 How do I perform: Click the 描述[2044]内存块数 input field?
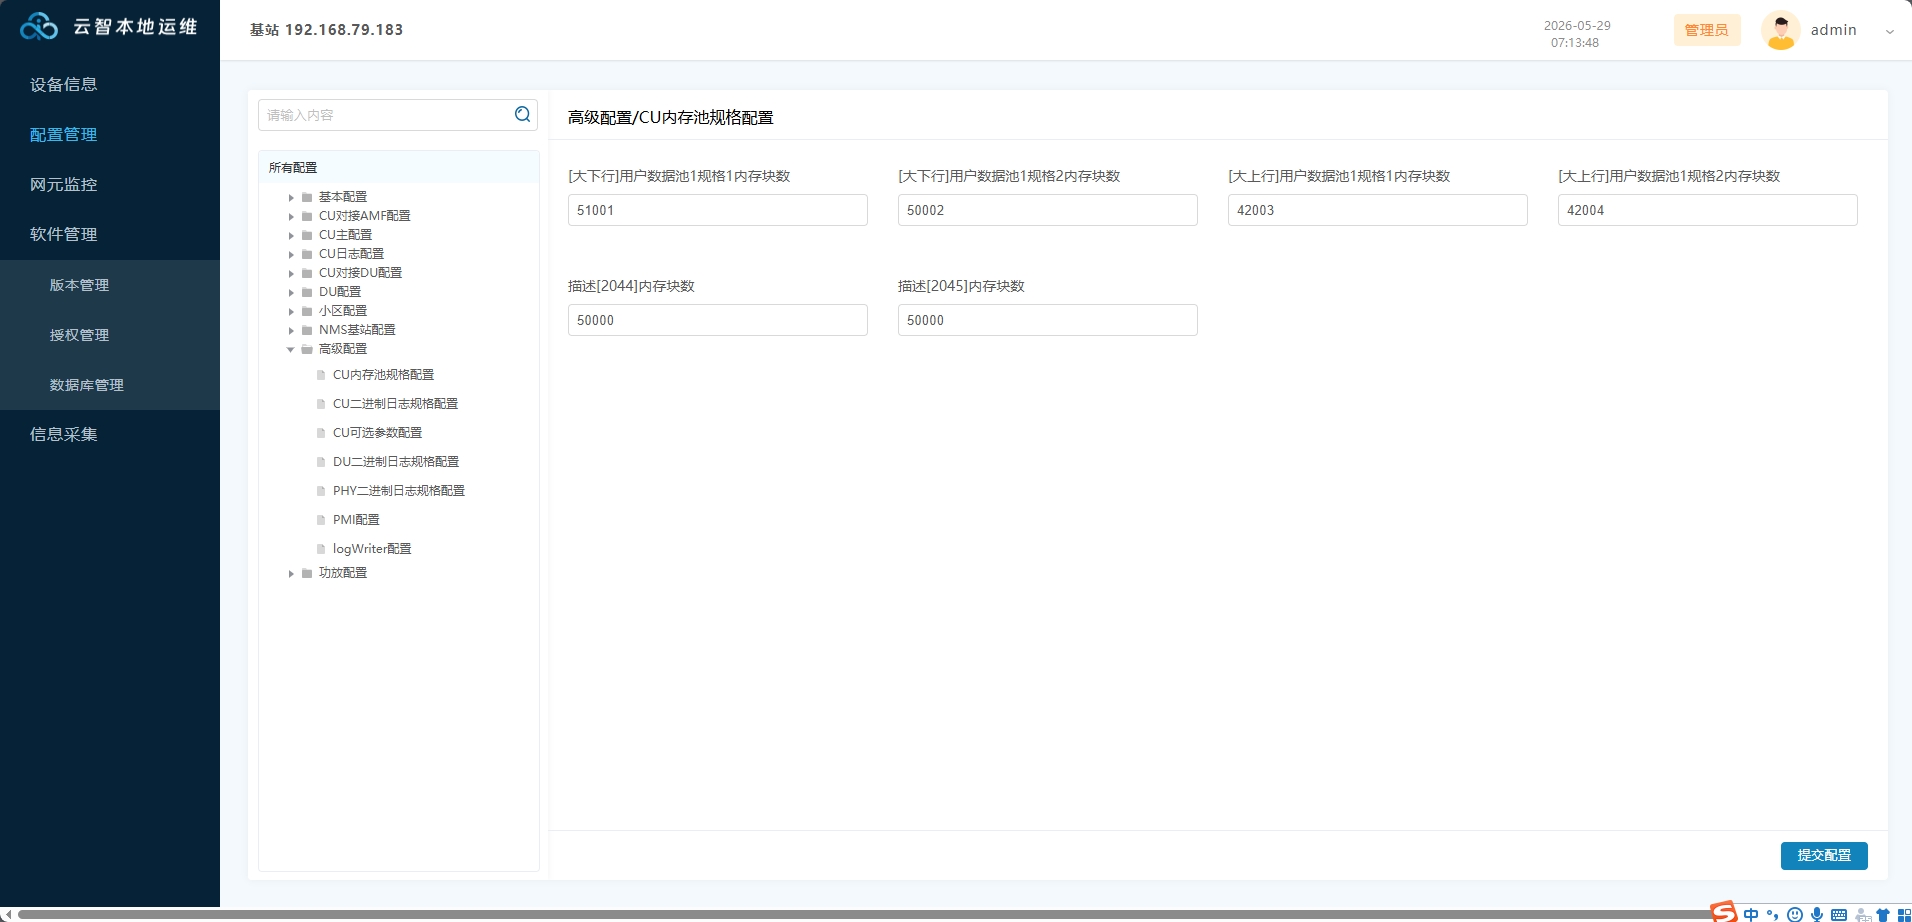(718, 320)
